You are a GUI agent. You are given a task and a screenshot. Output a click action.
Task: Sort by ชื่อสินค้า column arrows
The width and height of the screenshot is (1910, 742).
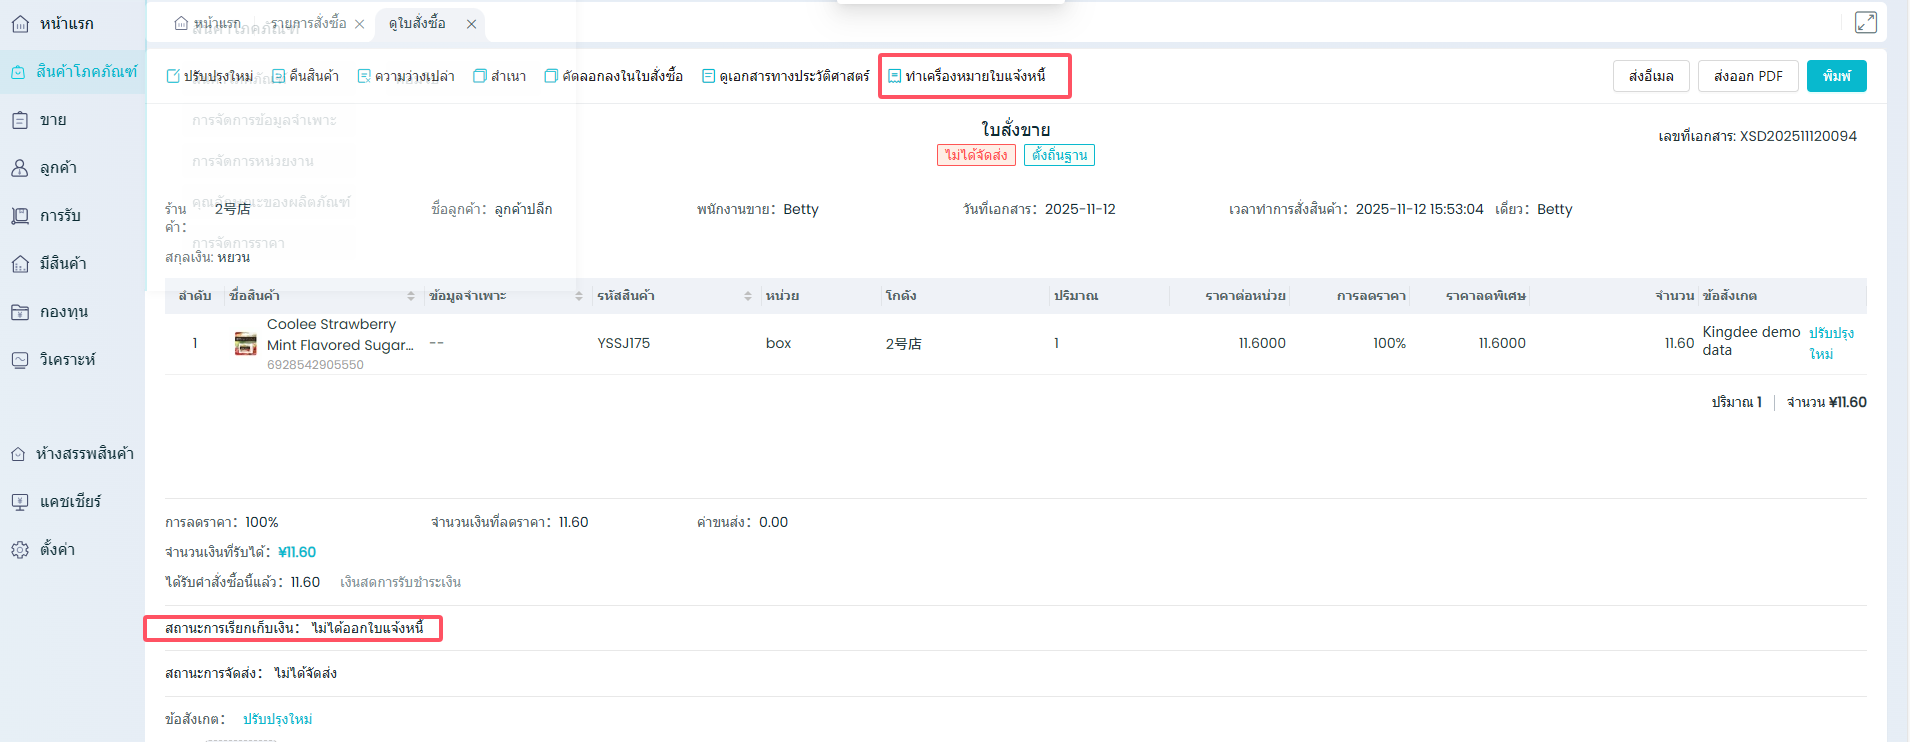411,296
